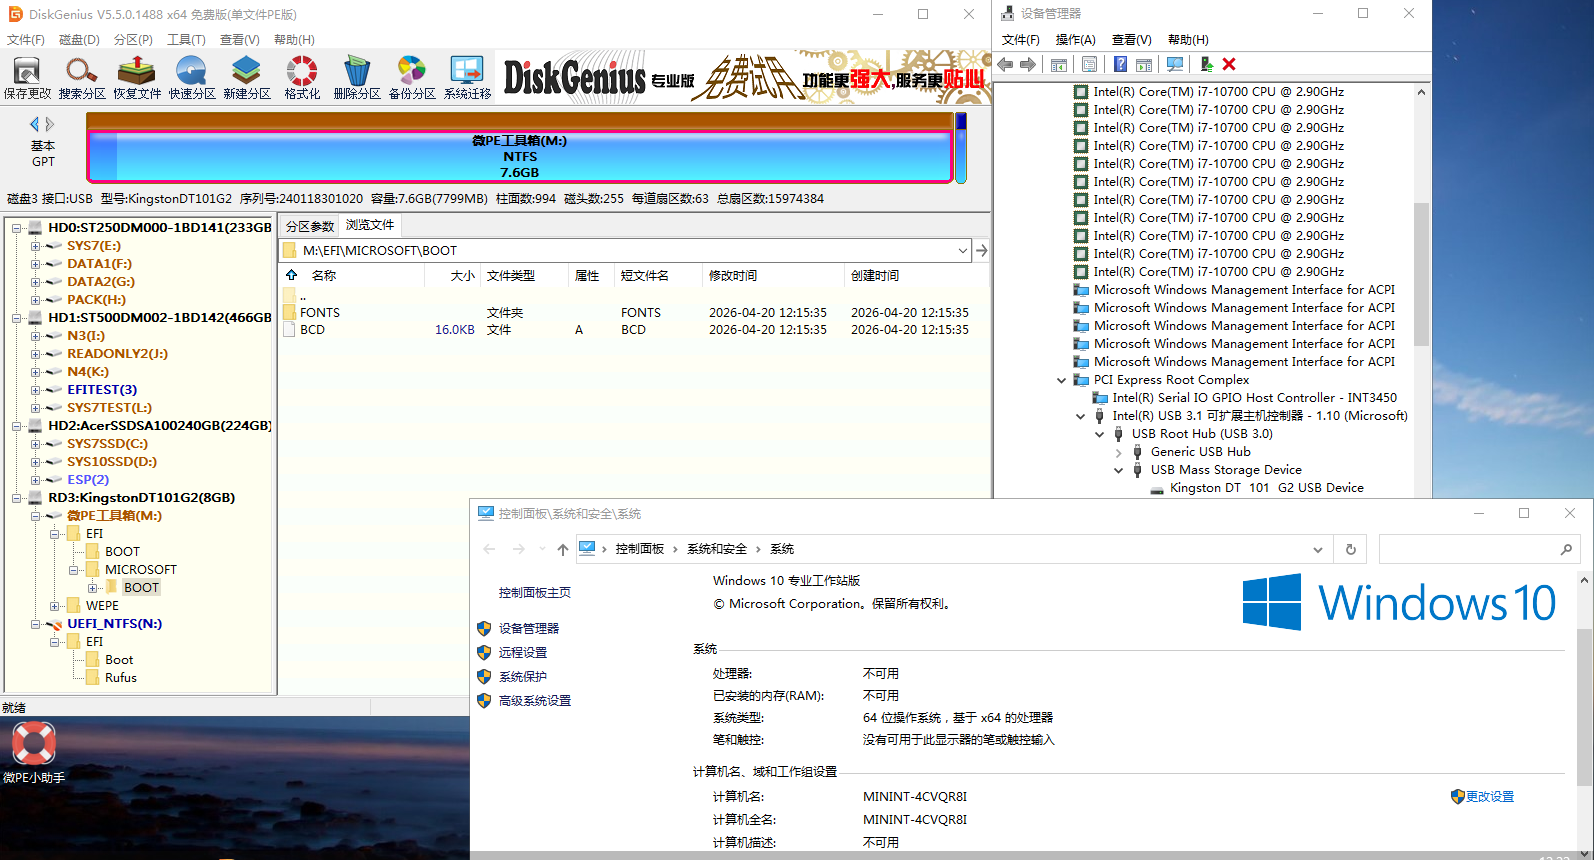Expand the WEPE folder in disk tree
Image resolution: width=1594 pixels, height=860 pixels.
[x=55, y=606]
